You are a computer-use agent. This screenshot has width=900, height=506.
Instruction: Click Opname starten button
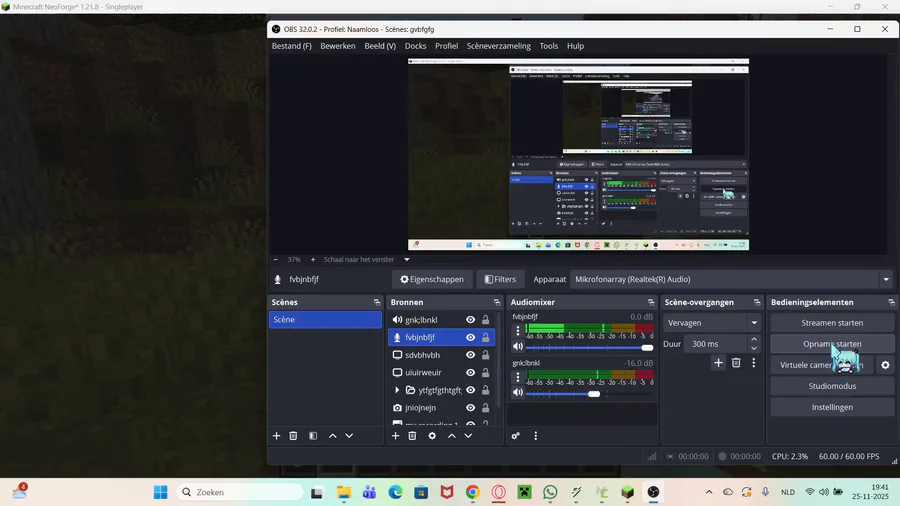point(832,344)
